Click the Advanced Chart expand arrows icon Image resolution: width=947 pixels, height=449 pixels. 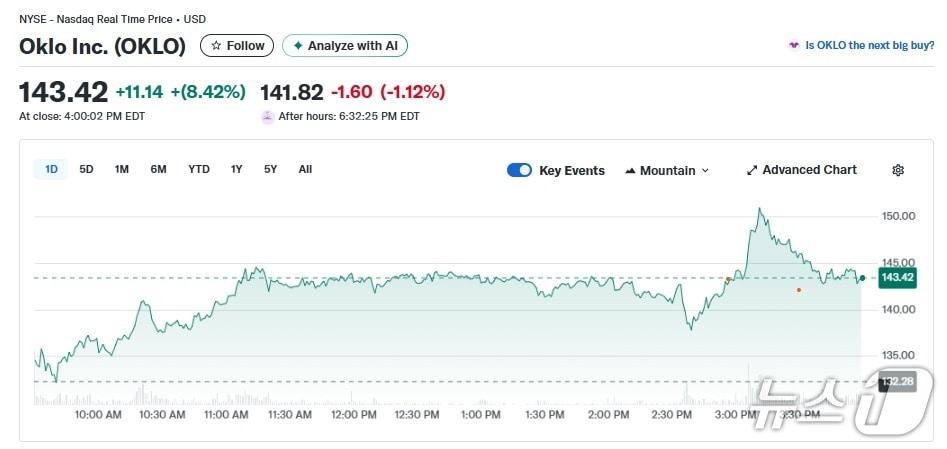tap(752, 171)
